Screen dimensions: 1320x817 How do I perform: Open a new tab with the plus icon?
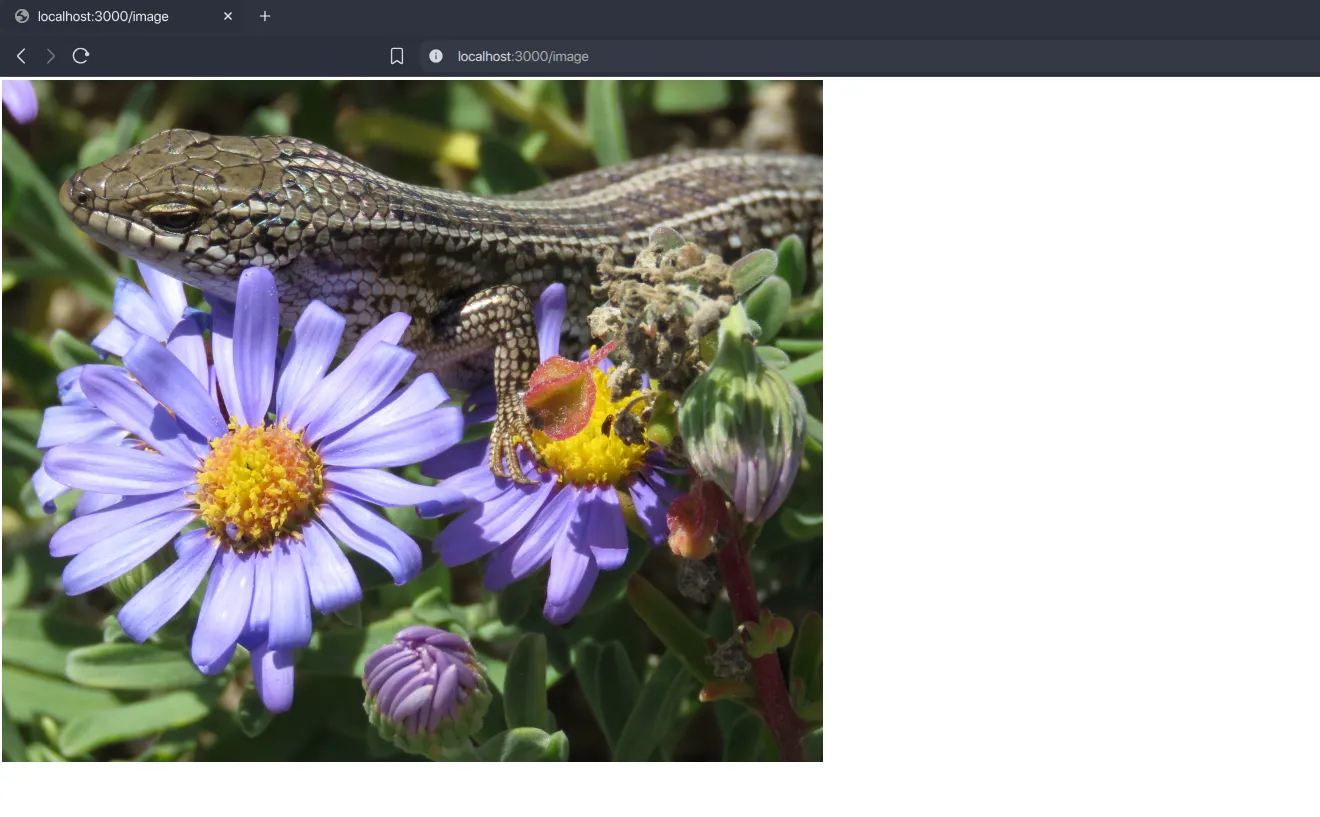(x=264, y=16)
